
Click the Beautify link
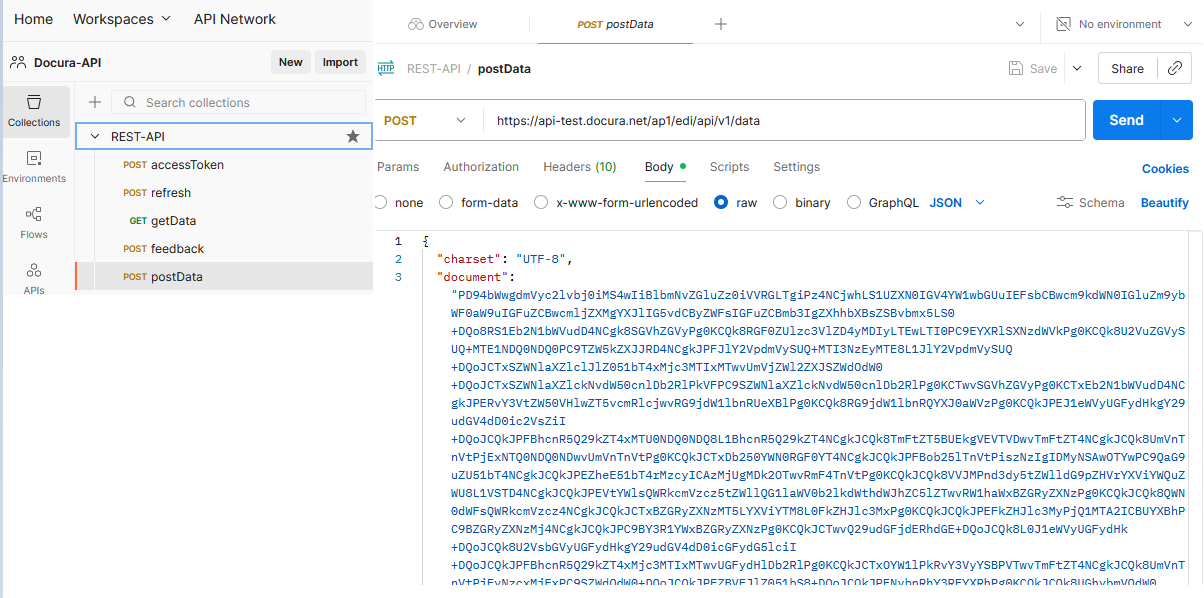pos(1164,203)
